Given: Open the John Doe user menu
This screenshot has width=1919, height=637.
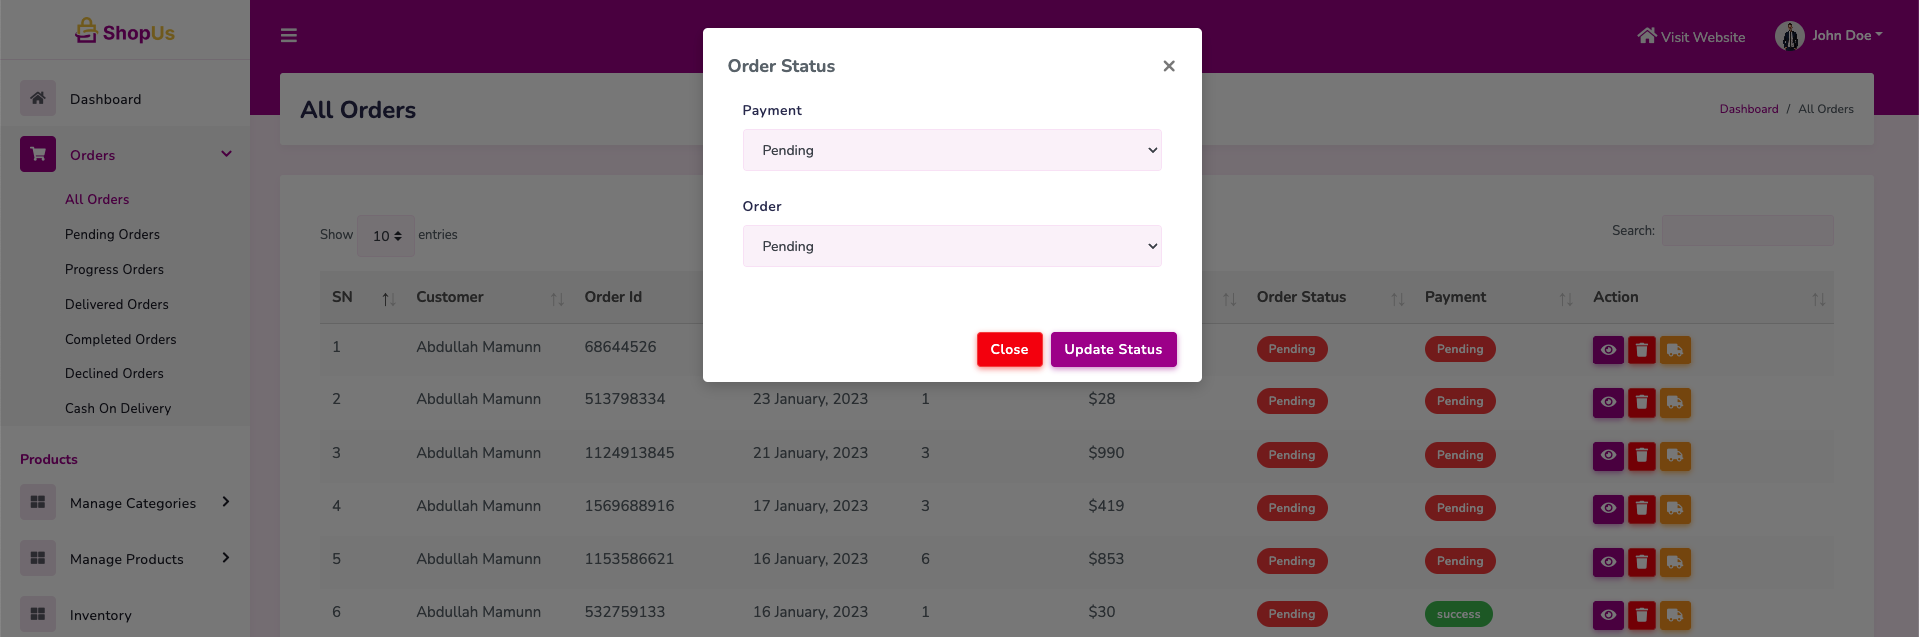Looking at the screenshot, I should 1829,36.
